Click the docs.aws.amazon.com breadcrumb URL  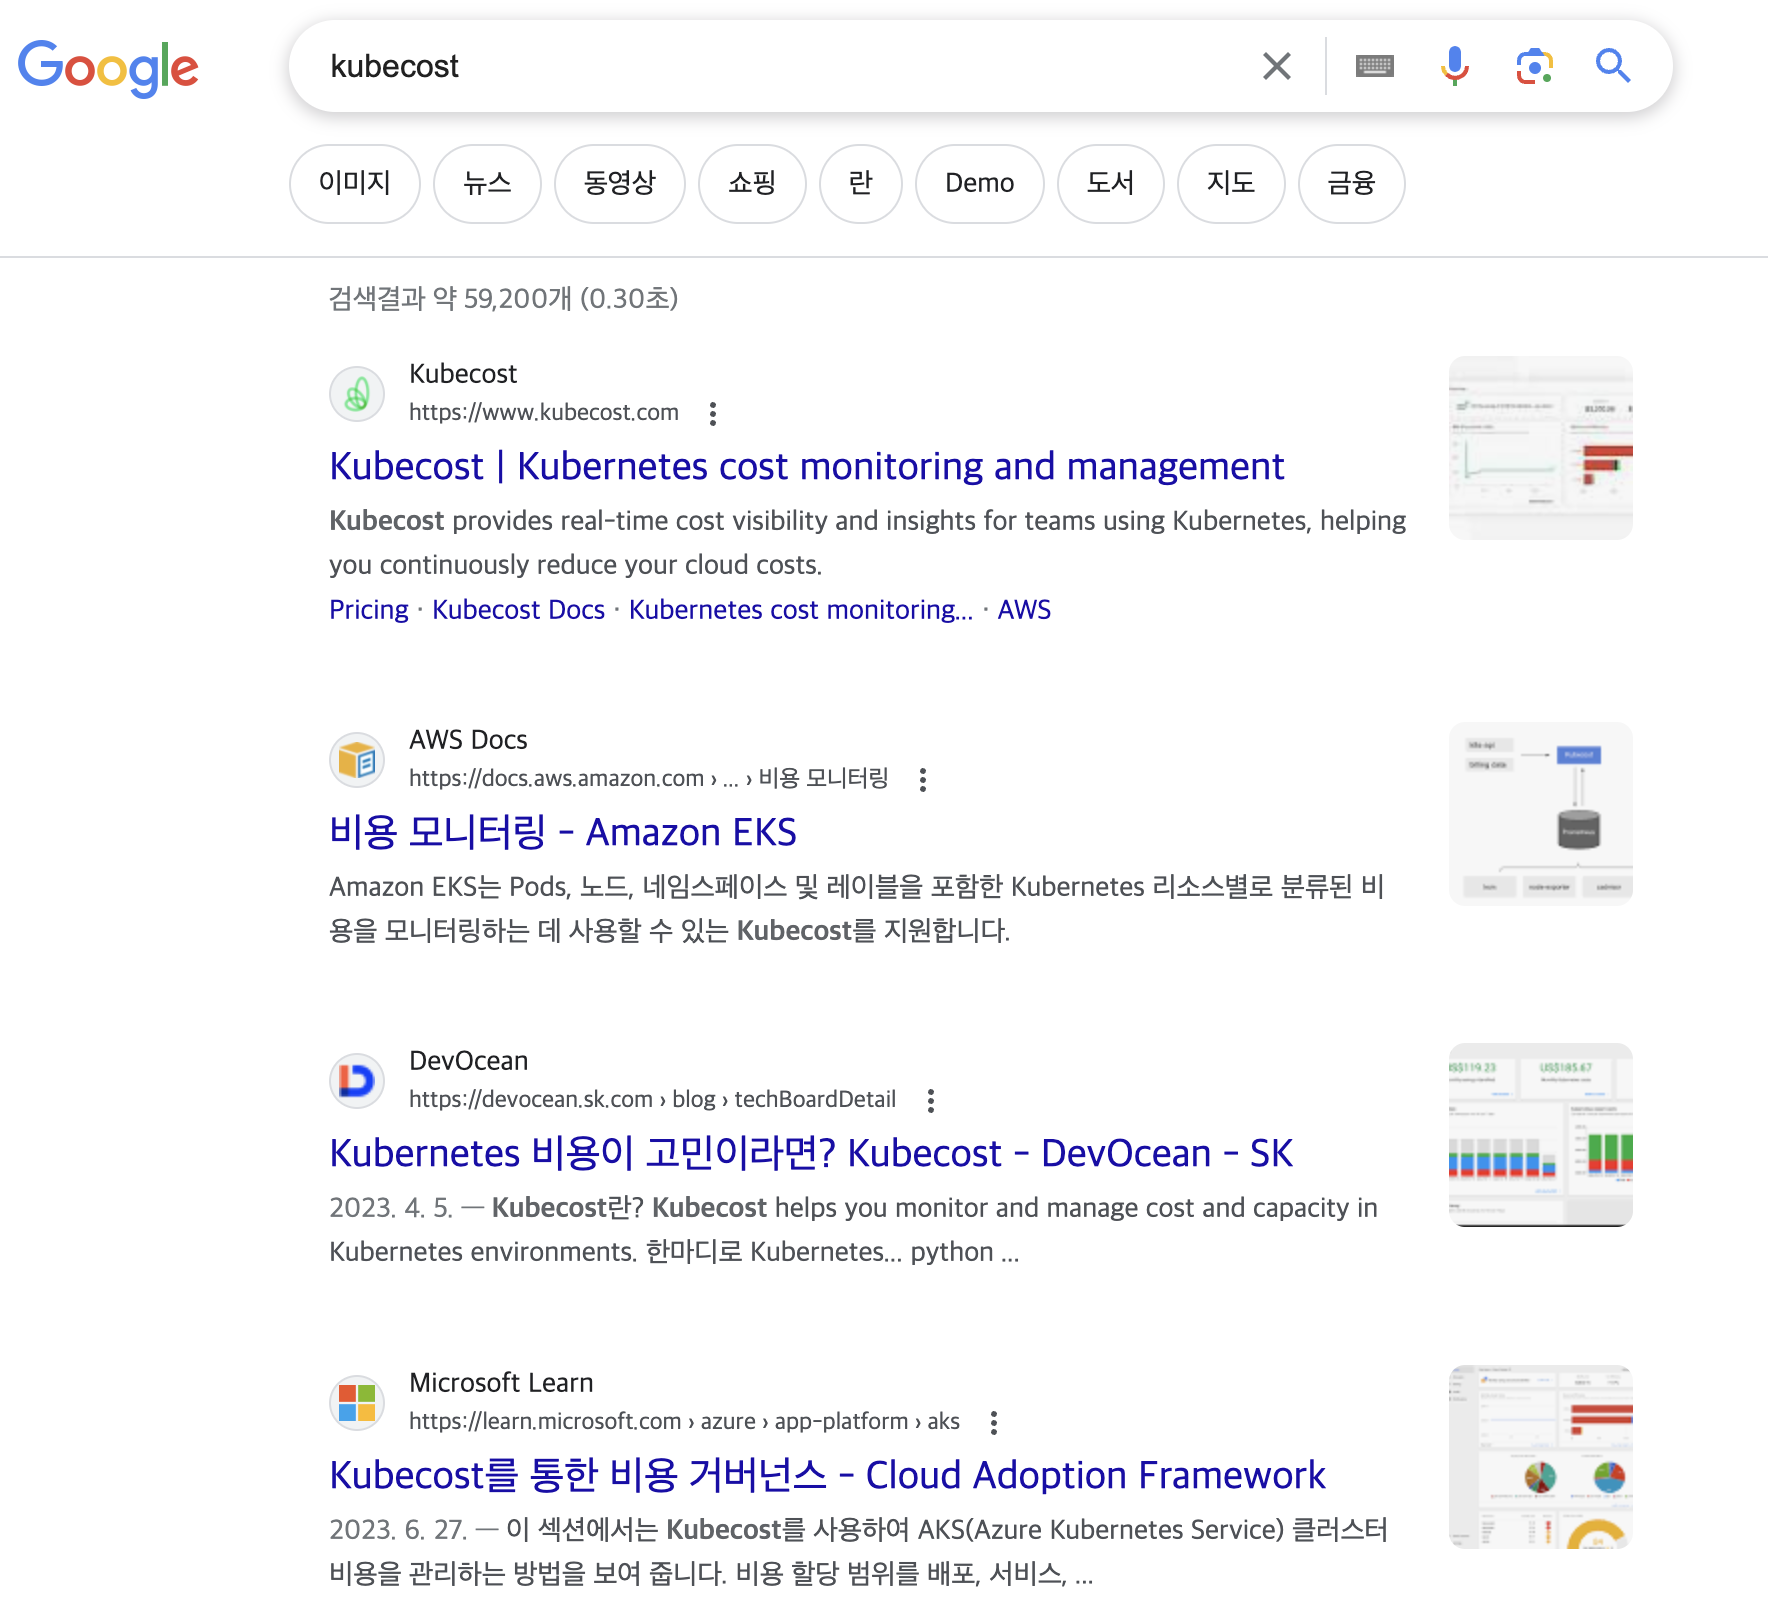click(649, 779)
